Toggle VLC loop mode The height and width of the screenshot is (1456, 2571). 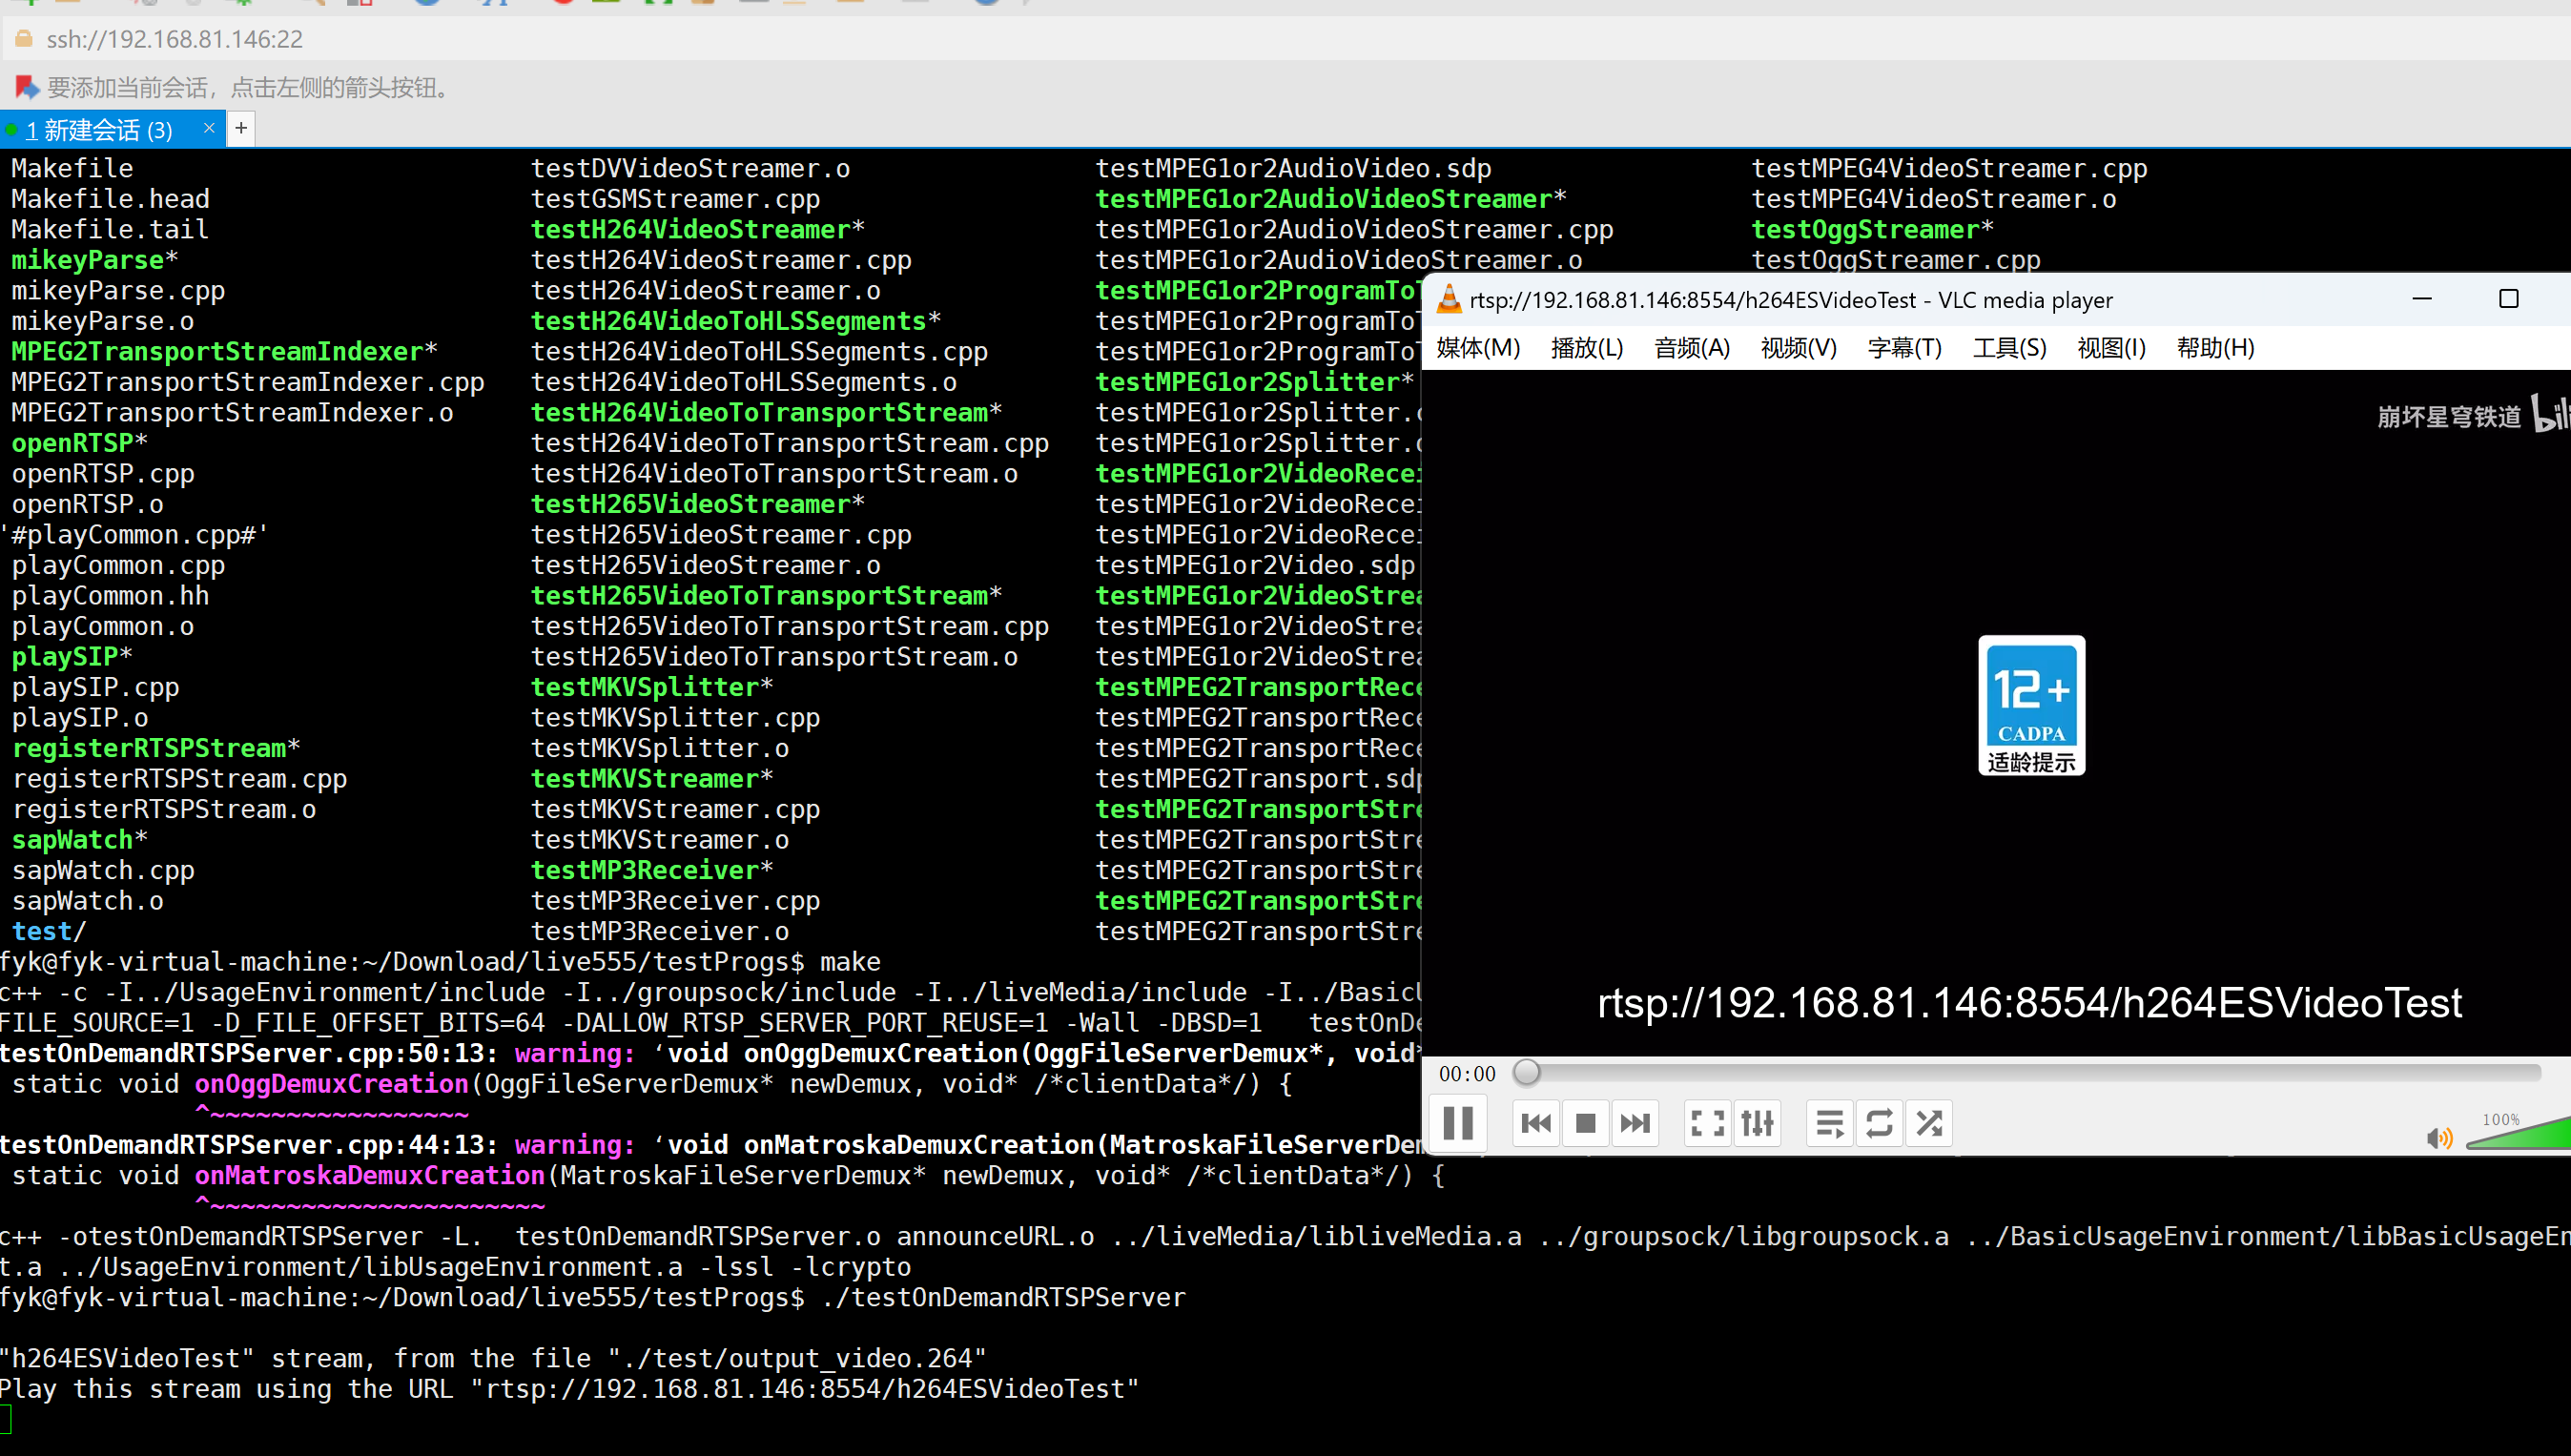[1879, 1123]
